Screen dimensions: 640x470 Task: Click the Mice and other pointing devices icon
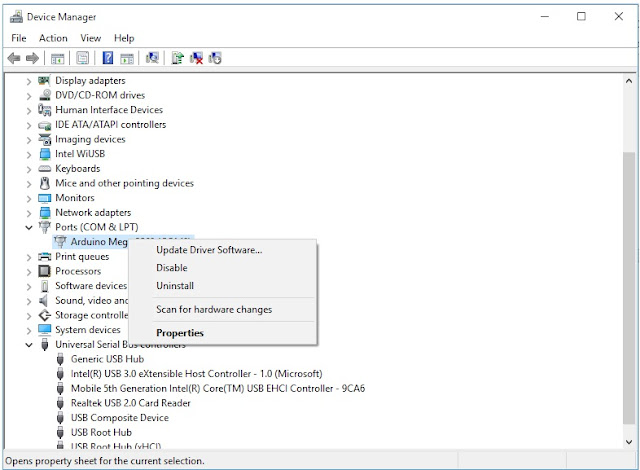(44, 183)
